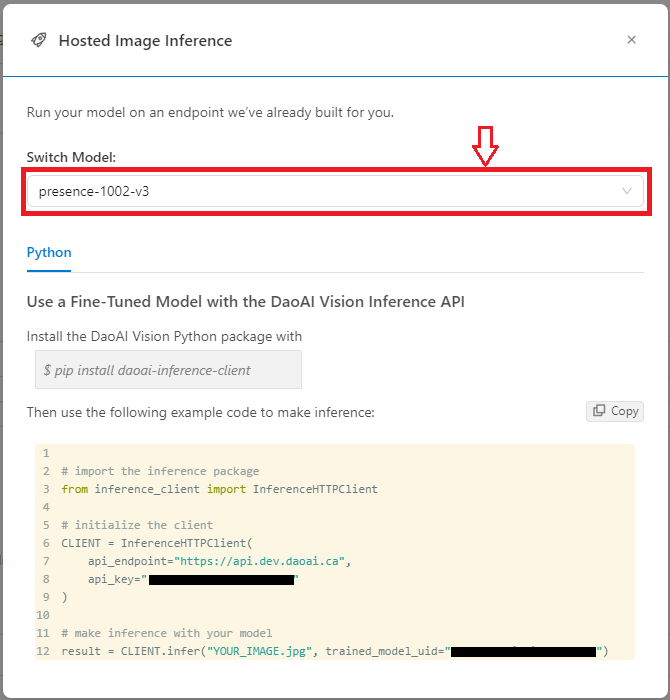670x700 pixels.
Task: Click line number 12 in code block
Action: tap(43, 651)
